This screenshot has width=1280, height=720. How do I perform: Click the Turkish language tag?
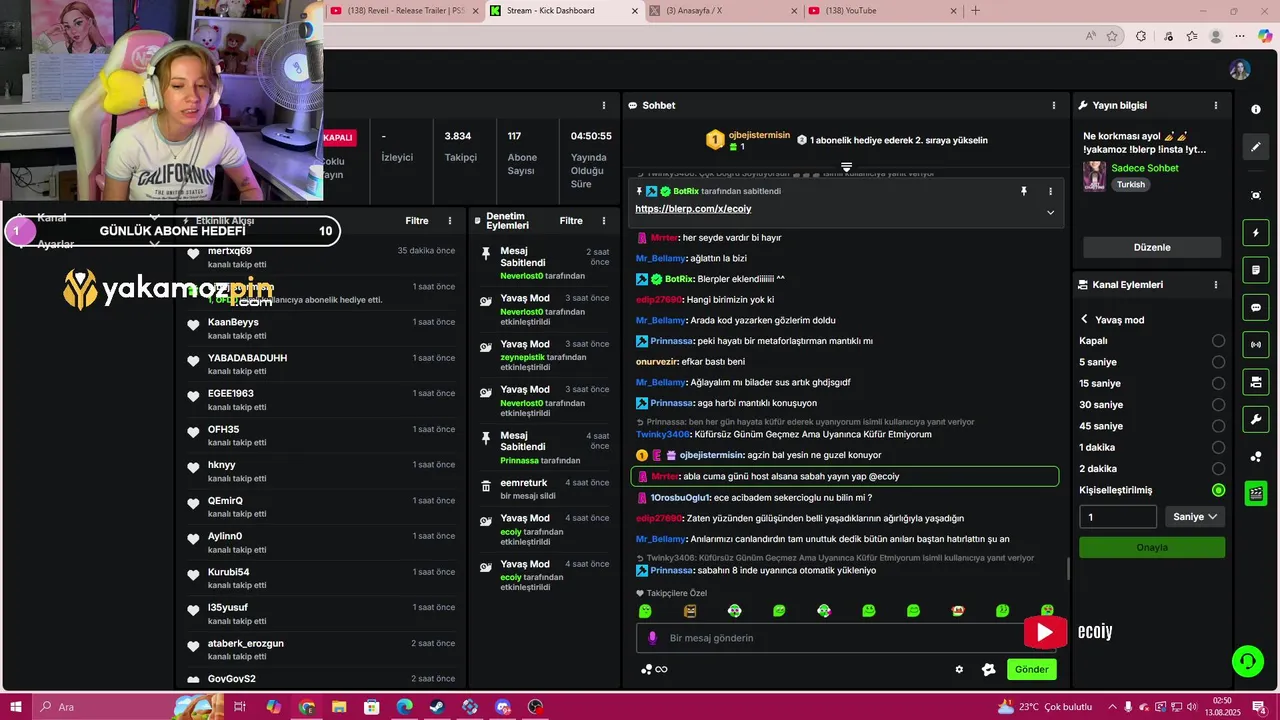point(1131,185)
